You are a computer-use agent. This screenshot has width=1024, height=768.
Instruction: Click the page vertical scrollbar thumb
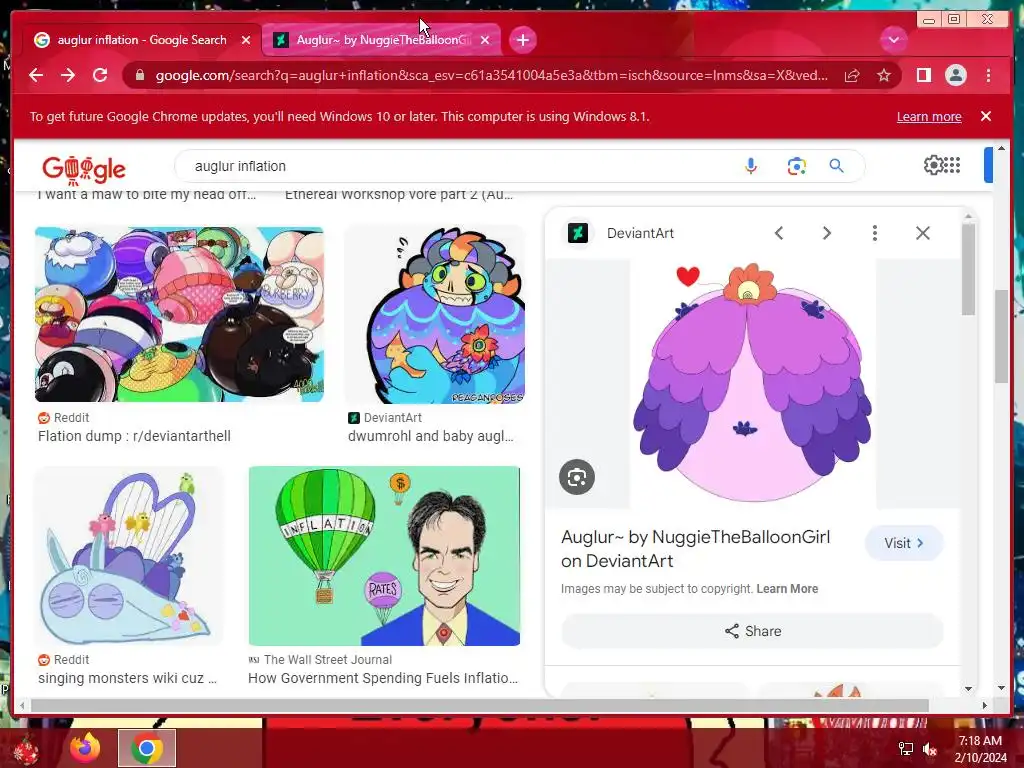point(1001,336)
